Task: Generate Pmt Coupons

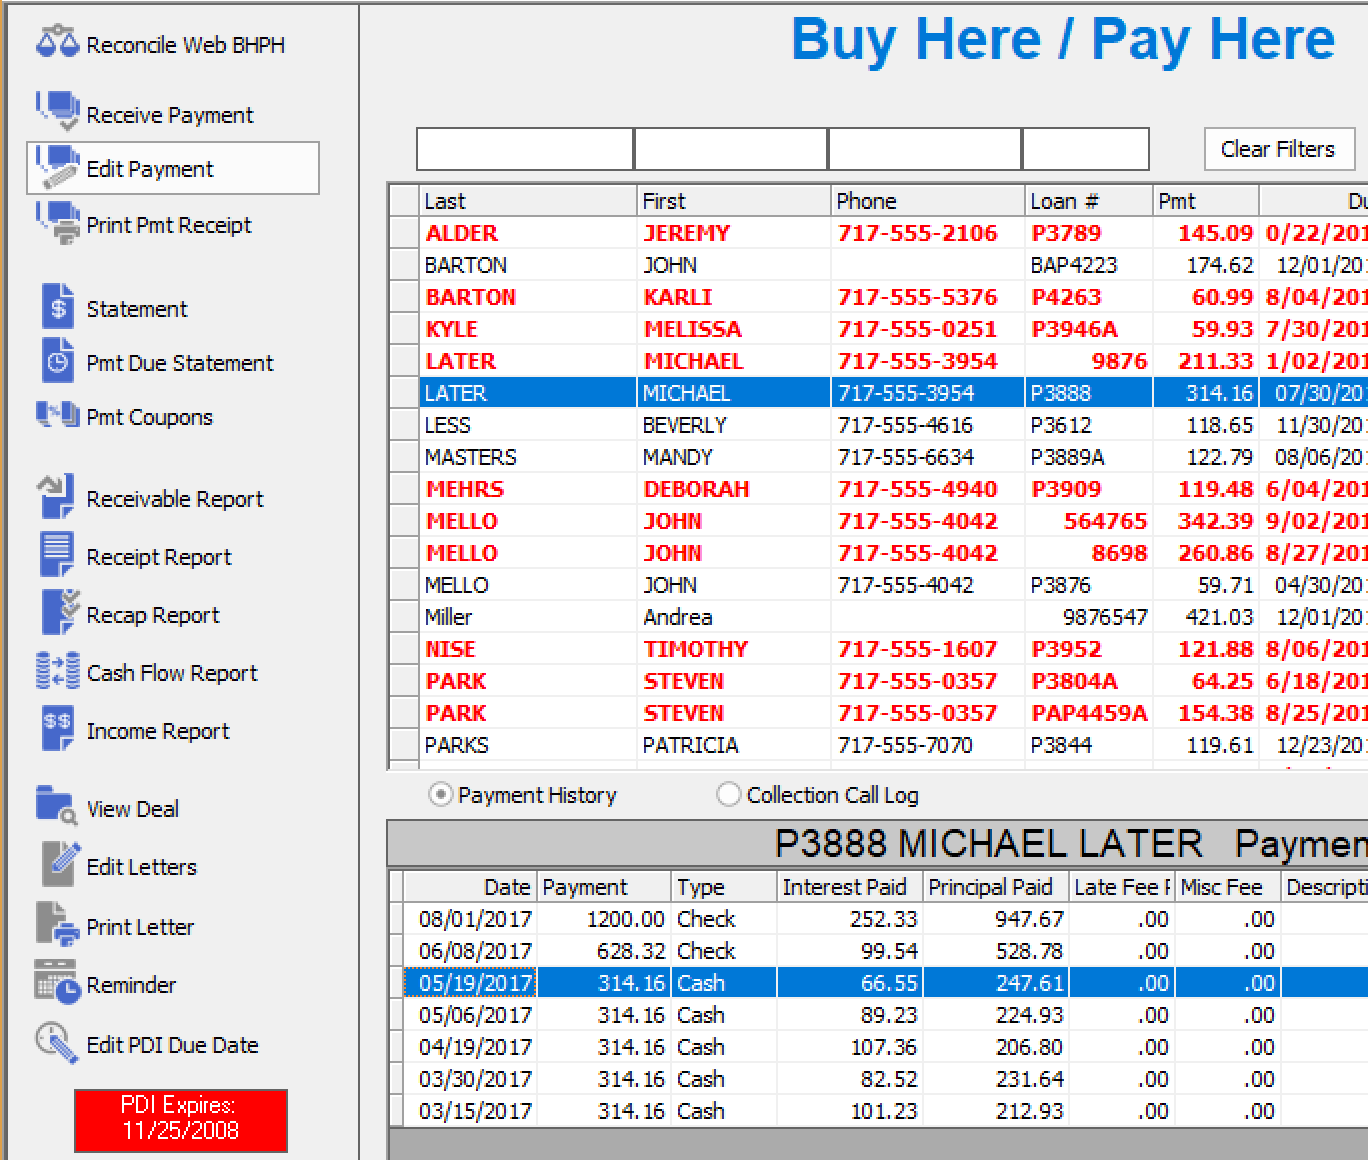Action: [x=148, y=417]
